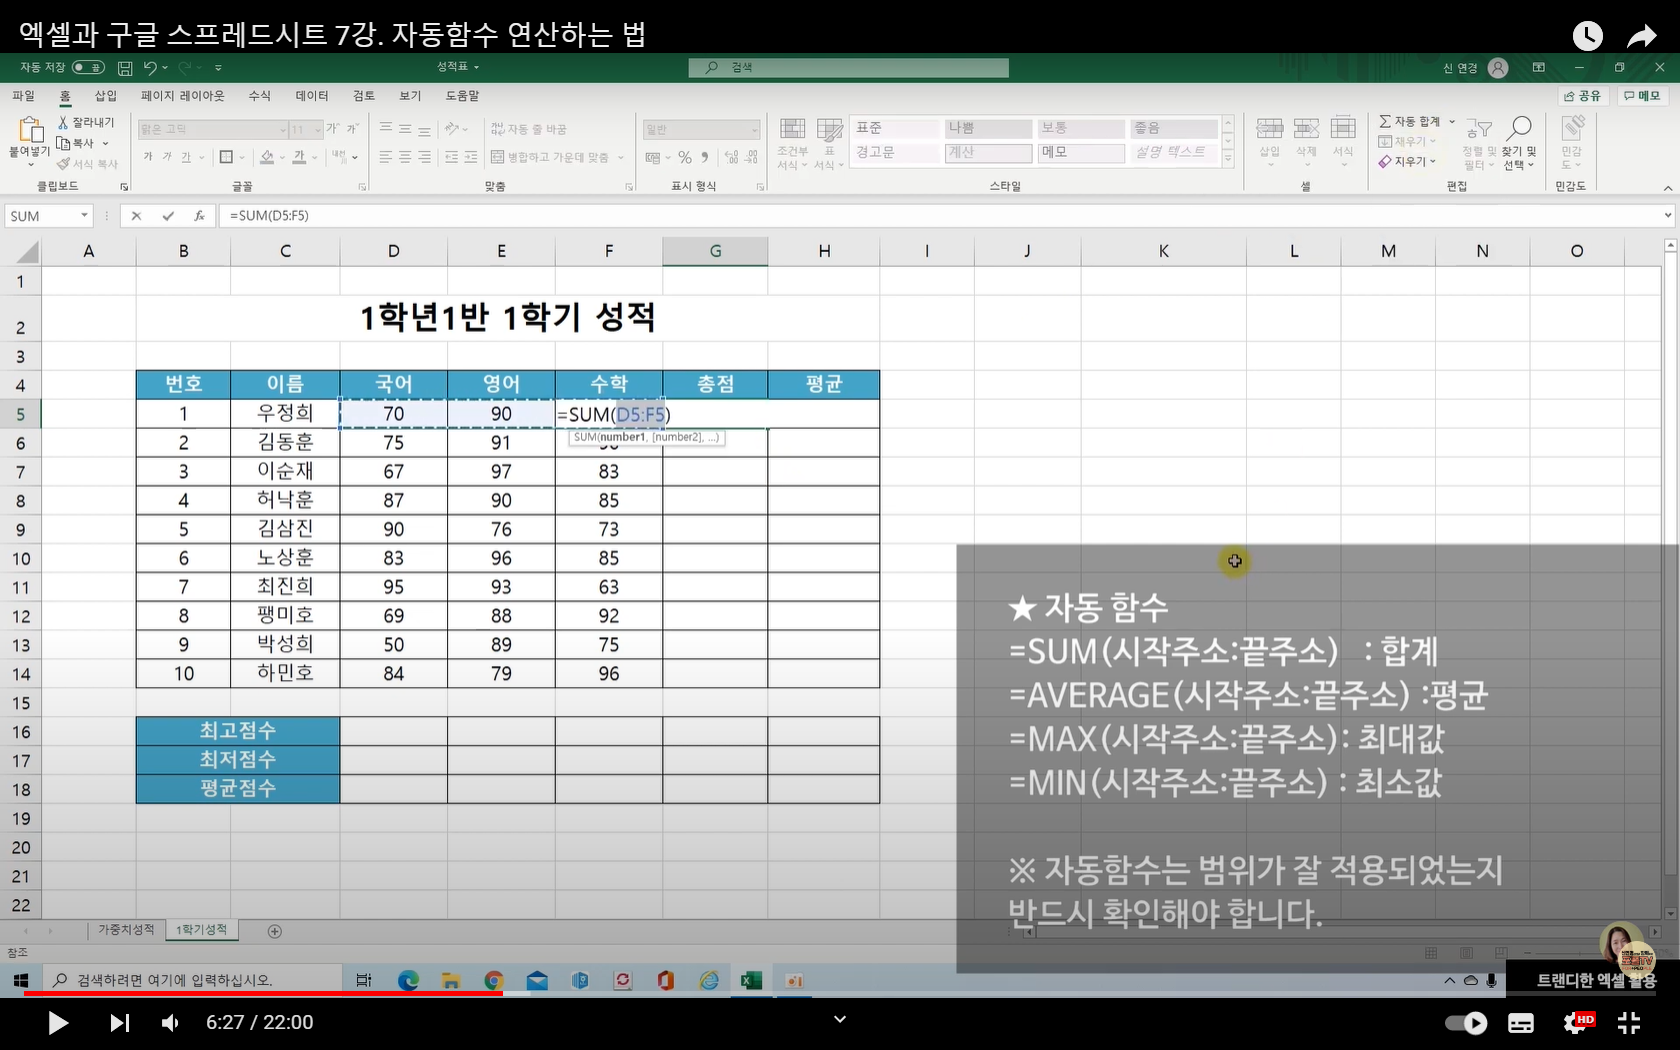The image size is (1680, 1050).
Task: Open the font name dropdown
Action: [x=283, y=130]
